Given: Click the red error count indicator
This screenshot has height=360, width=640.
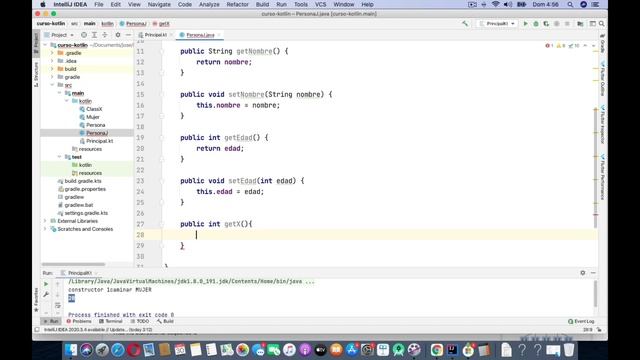Looking at the screenshot, I should pos(549,46).
